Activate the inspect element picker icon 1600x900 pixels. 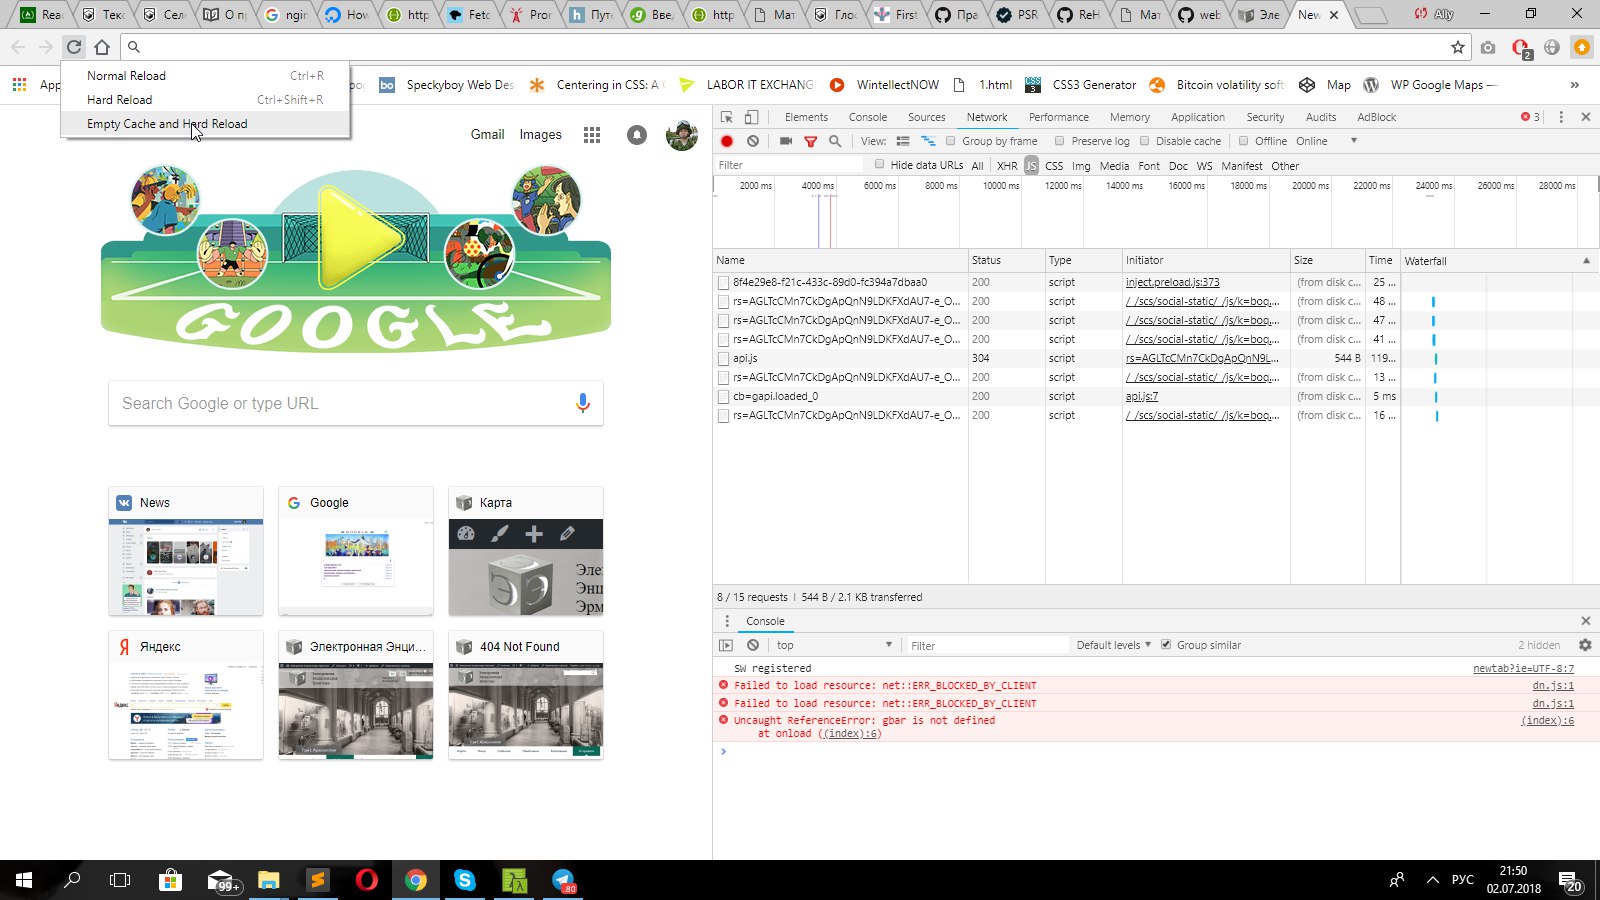727,117
